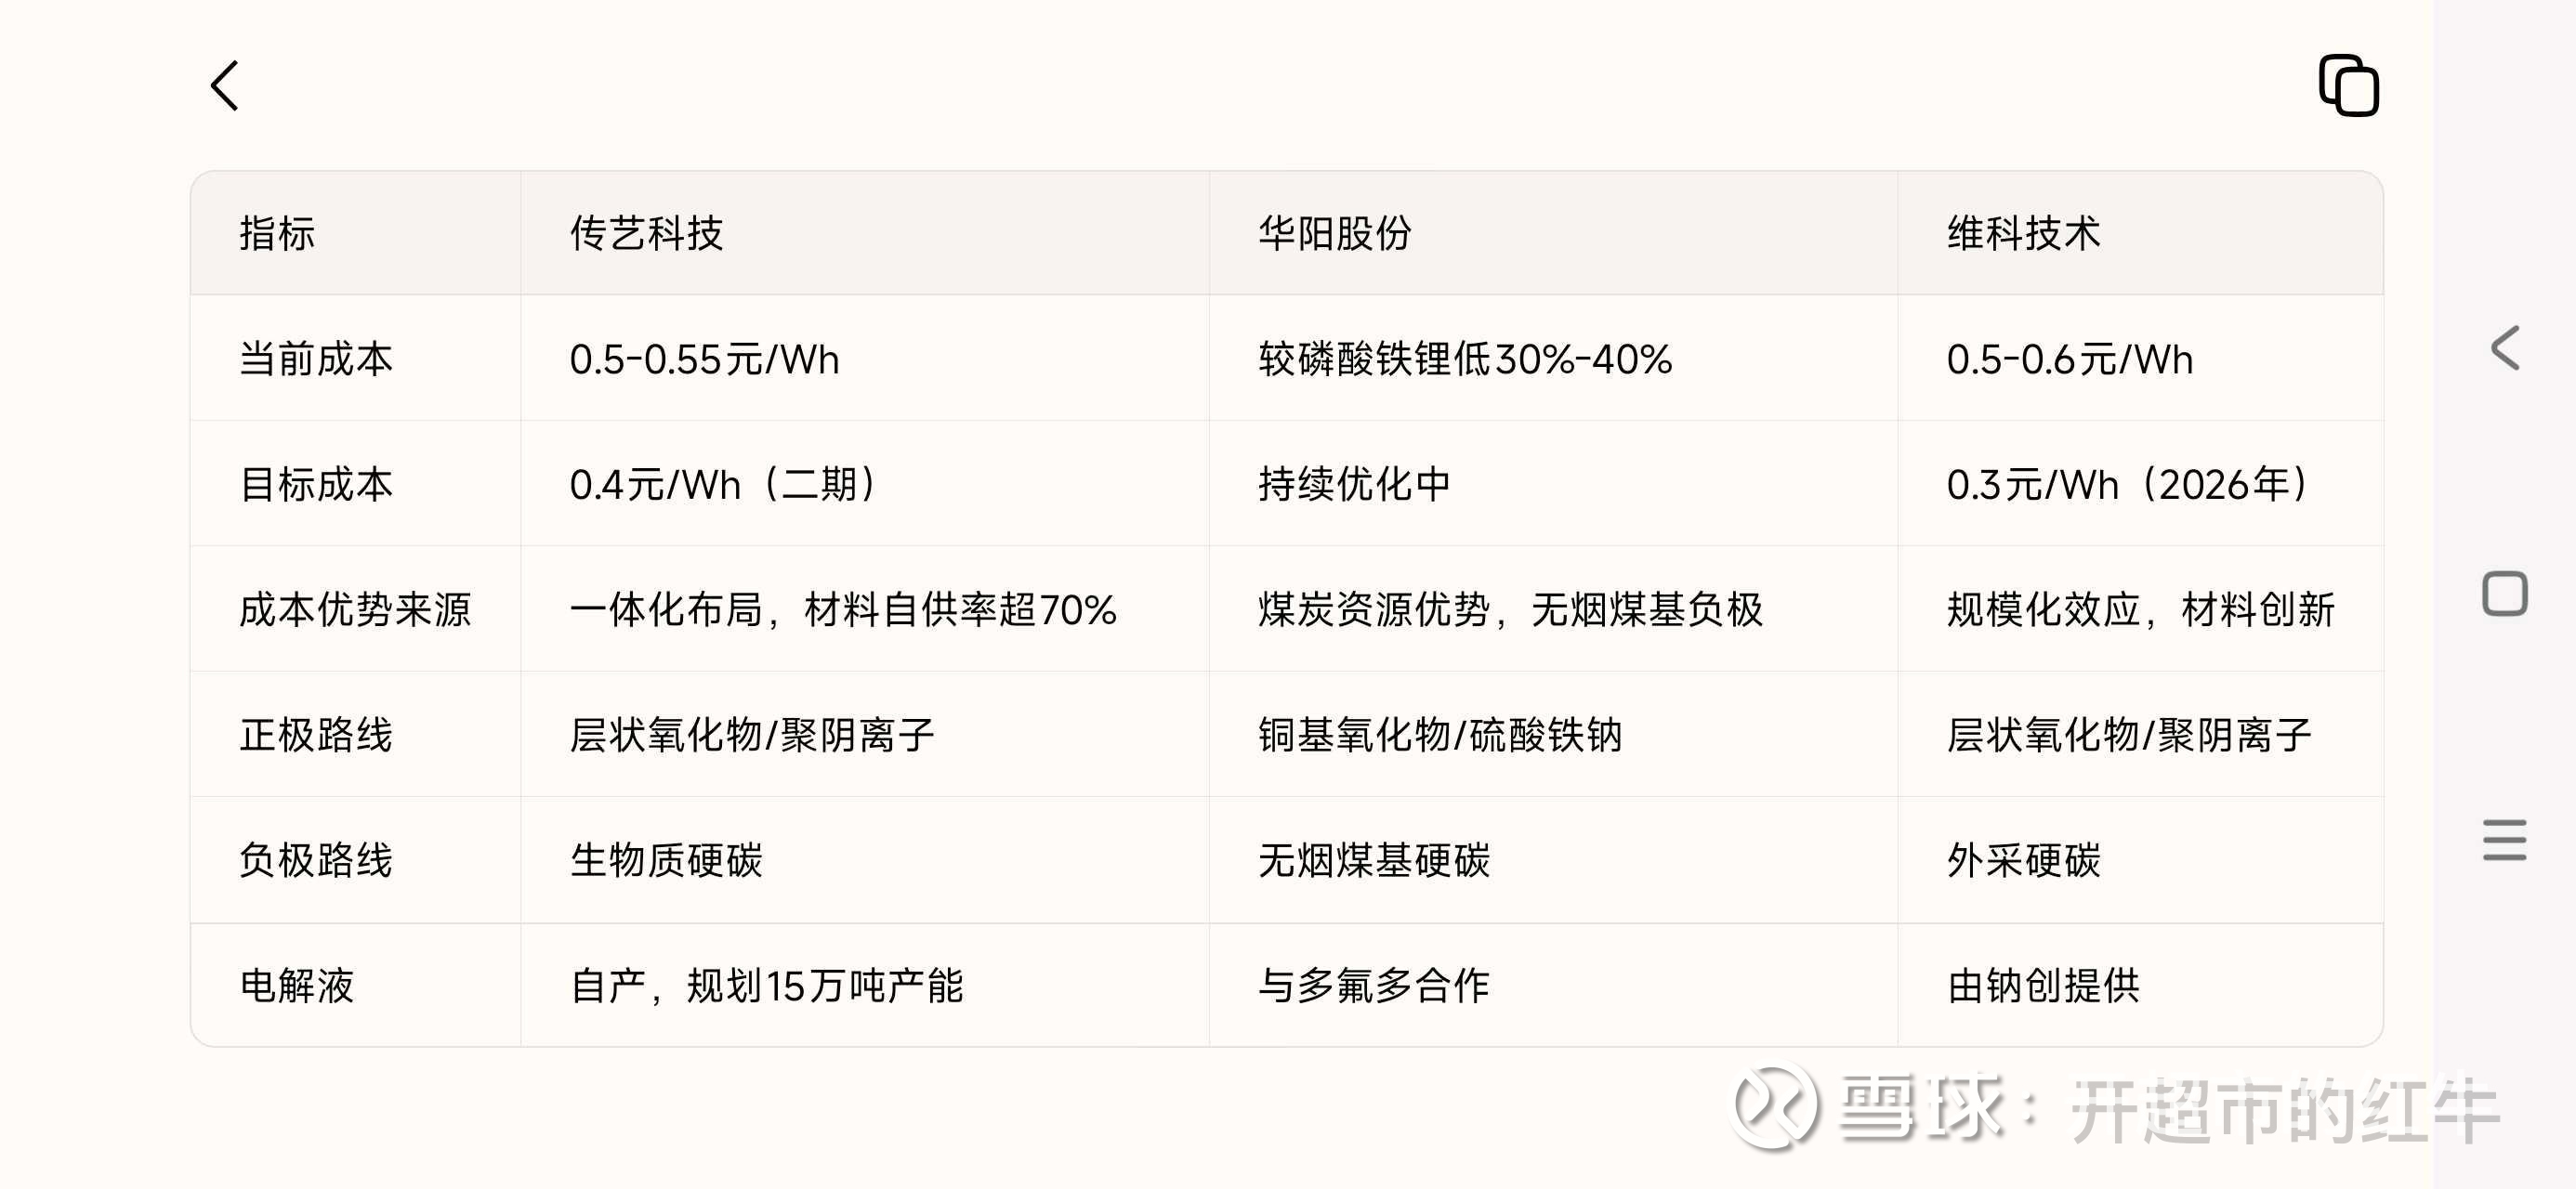Tap the back arrow at top left
The width and height of the screenshot is (2576, 1189).
pyautogui.click(x=225, y=86)
